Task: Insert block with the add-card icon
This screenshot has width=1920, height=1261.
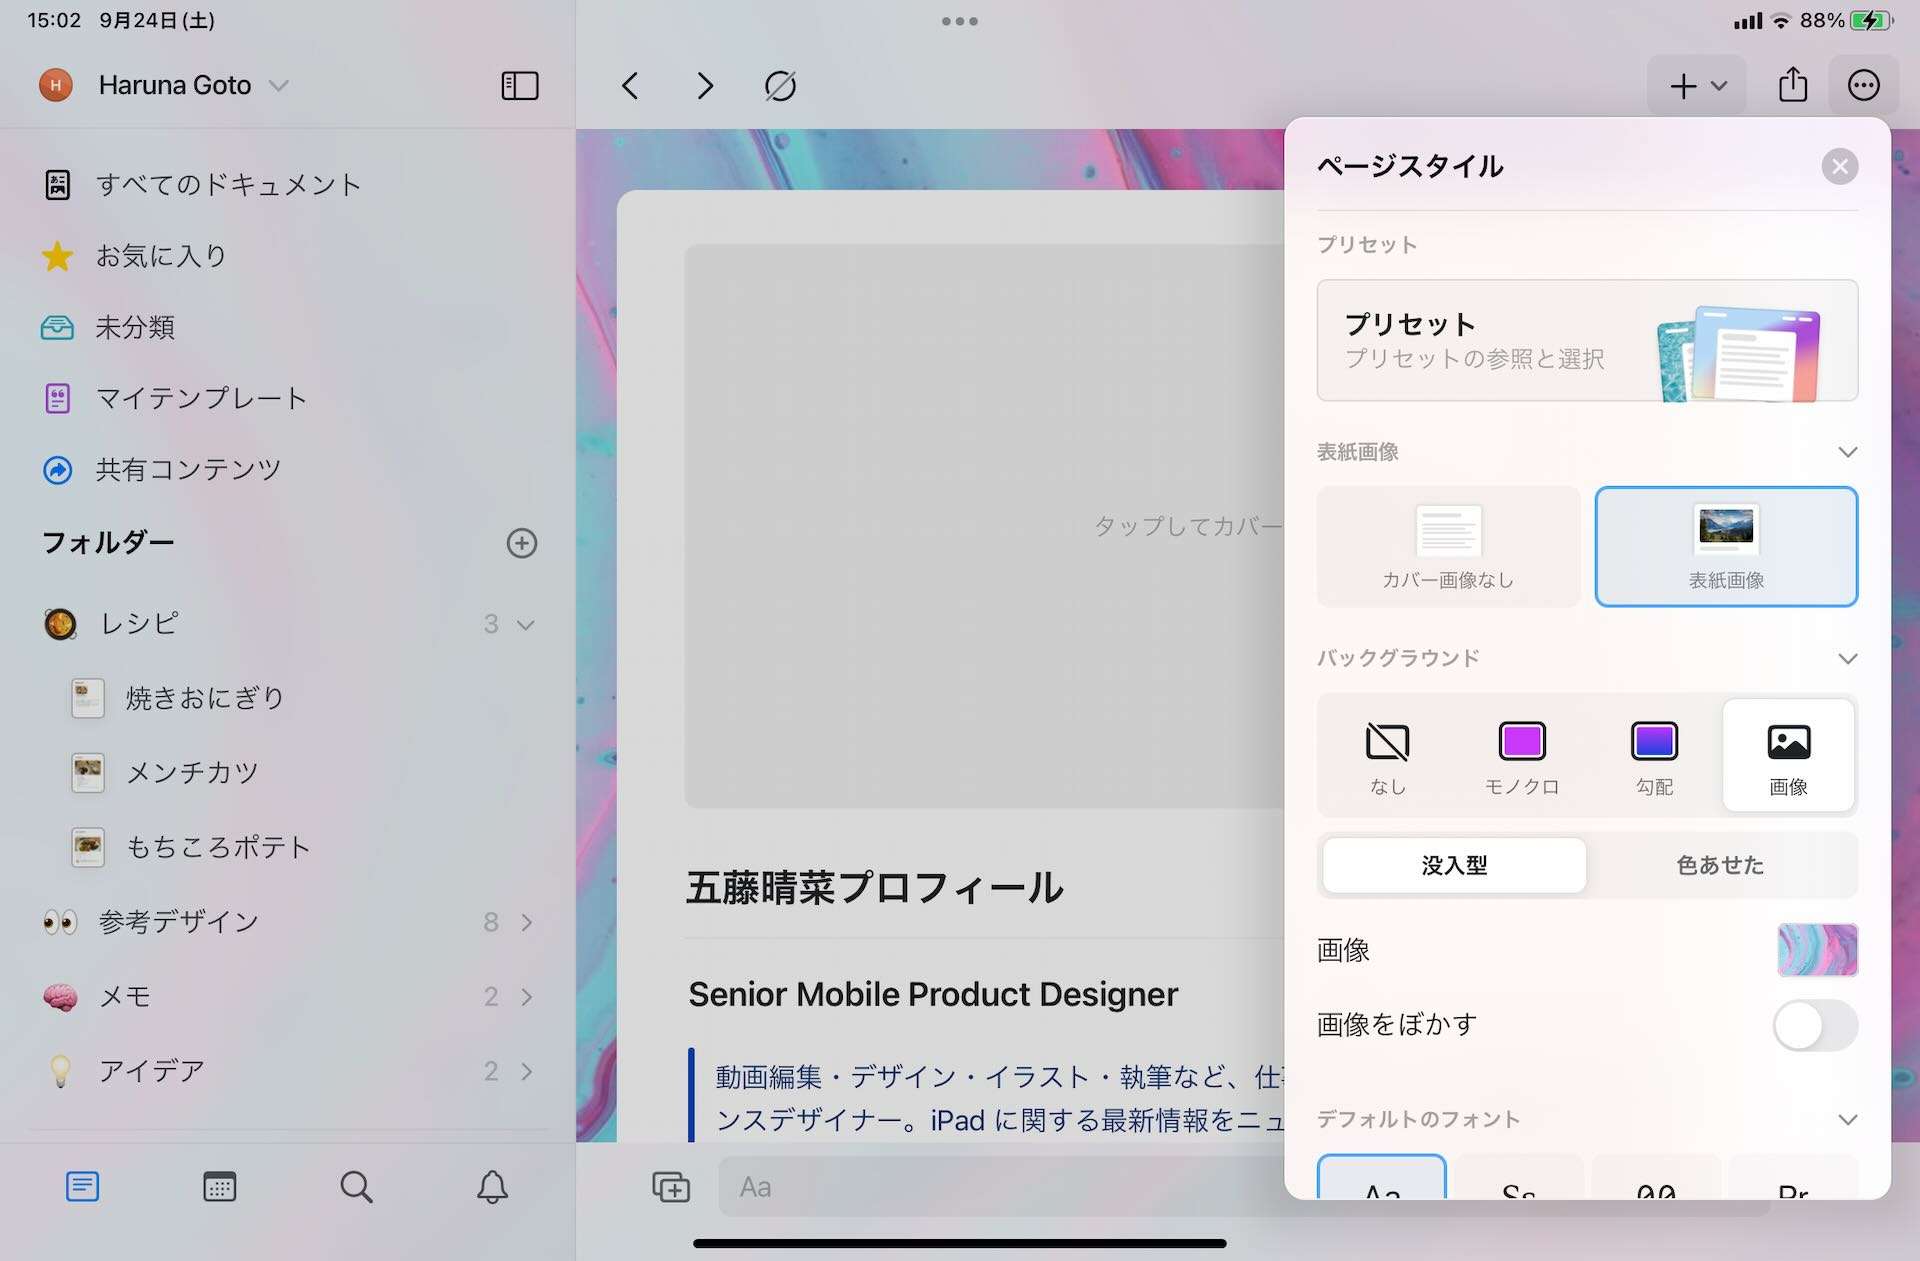Action: point(671,1187)
